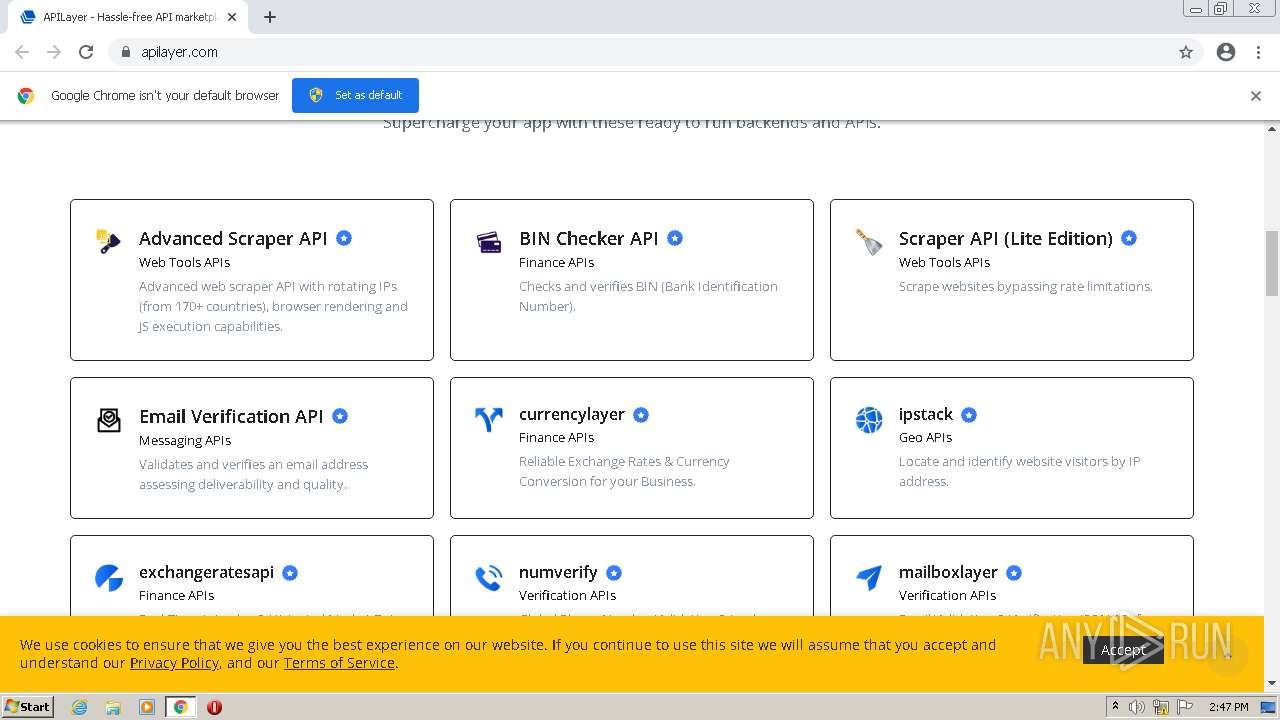The height and width of the screenshot is (720, 1280).
Task: Click the page vertical scrollbar thumb
Action: pos(1272,262)
